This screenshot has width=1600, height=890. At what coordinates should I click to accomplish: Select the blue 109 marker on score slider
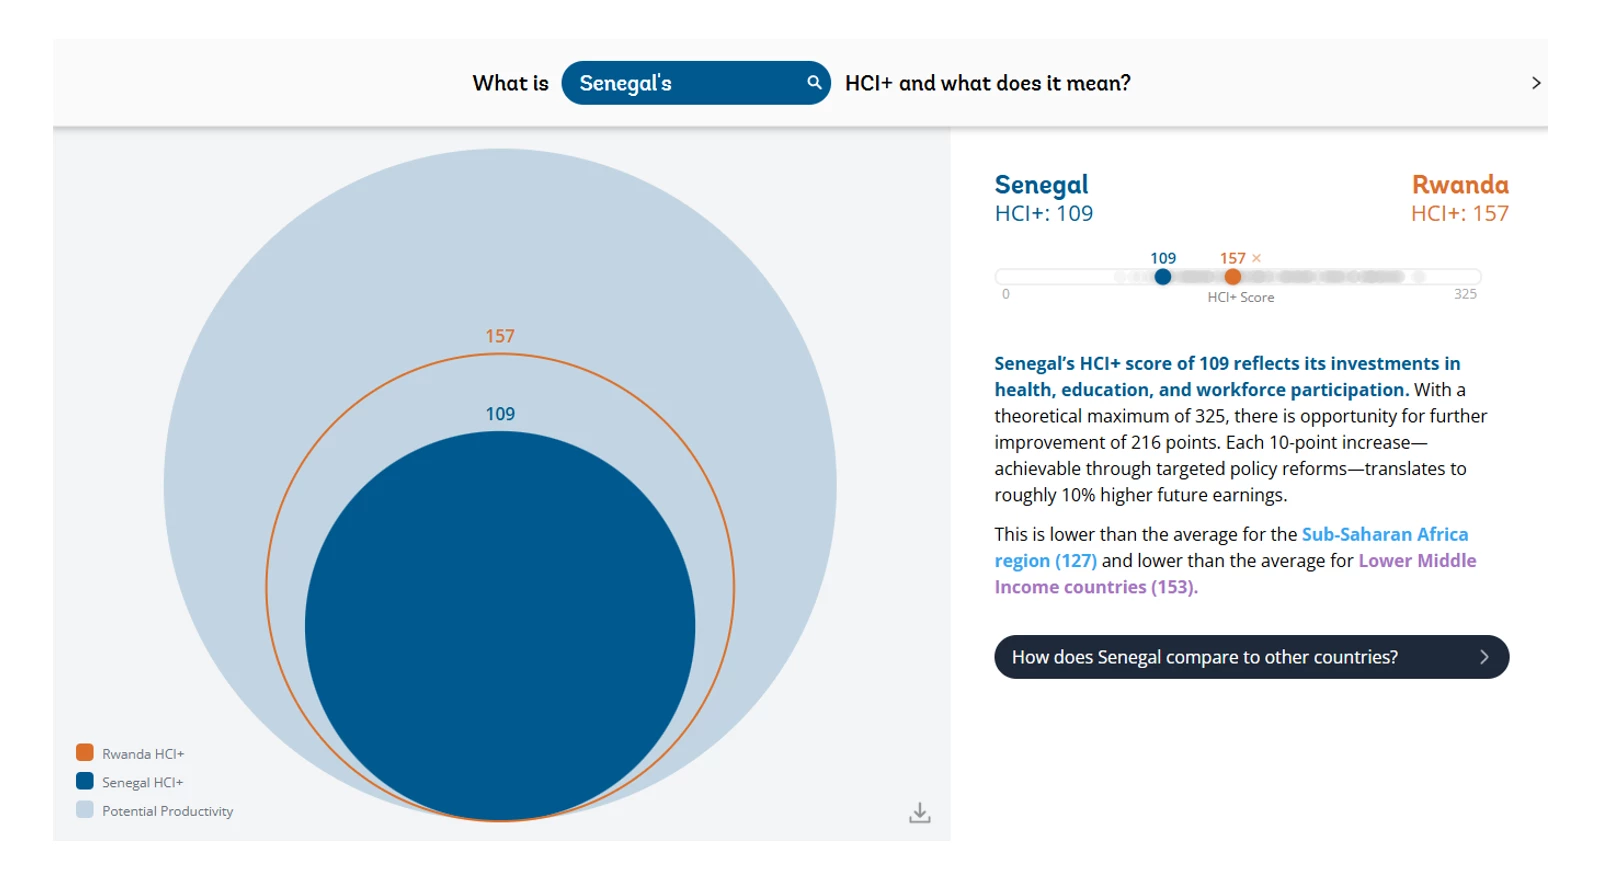click(x=1162, y=277)
